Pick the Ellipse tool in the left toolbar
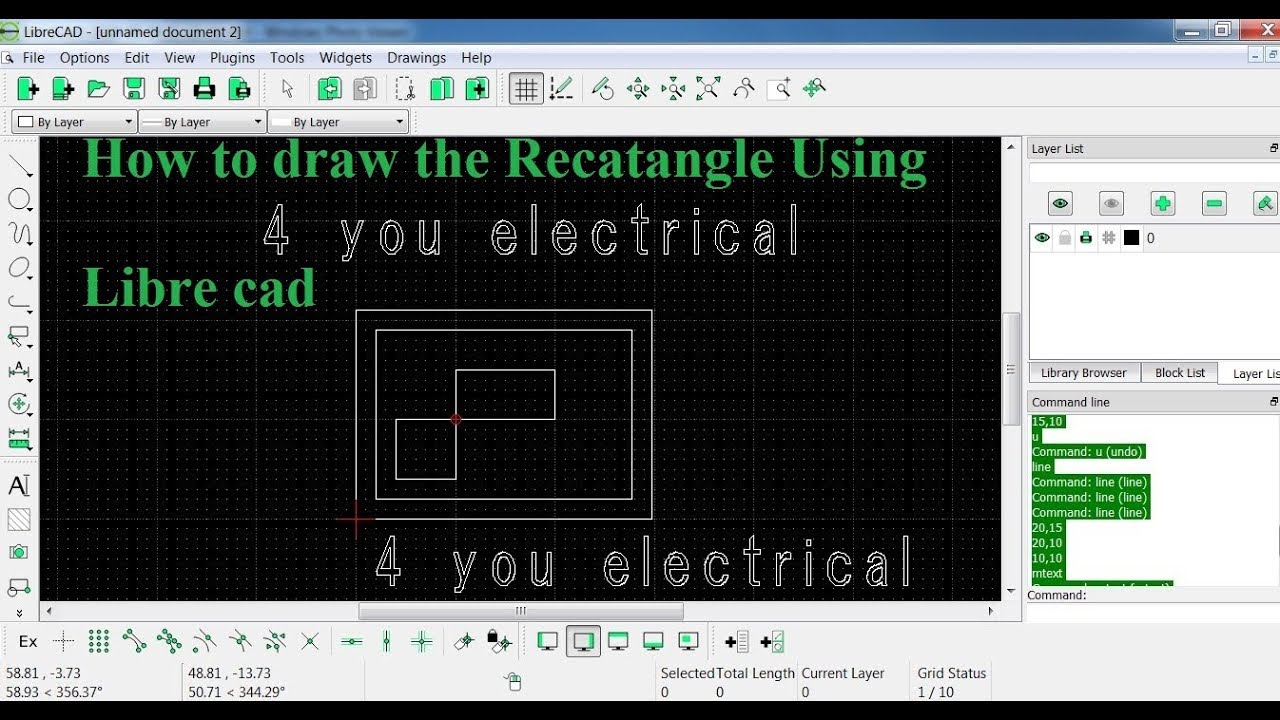 [x=20, y=268]
